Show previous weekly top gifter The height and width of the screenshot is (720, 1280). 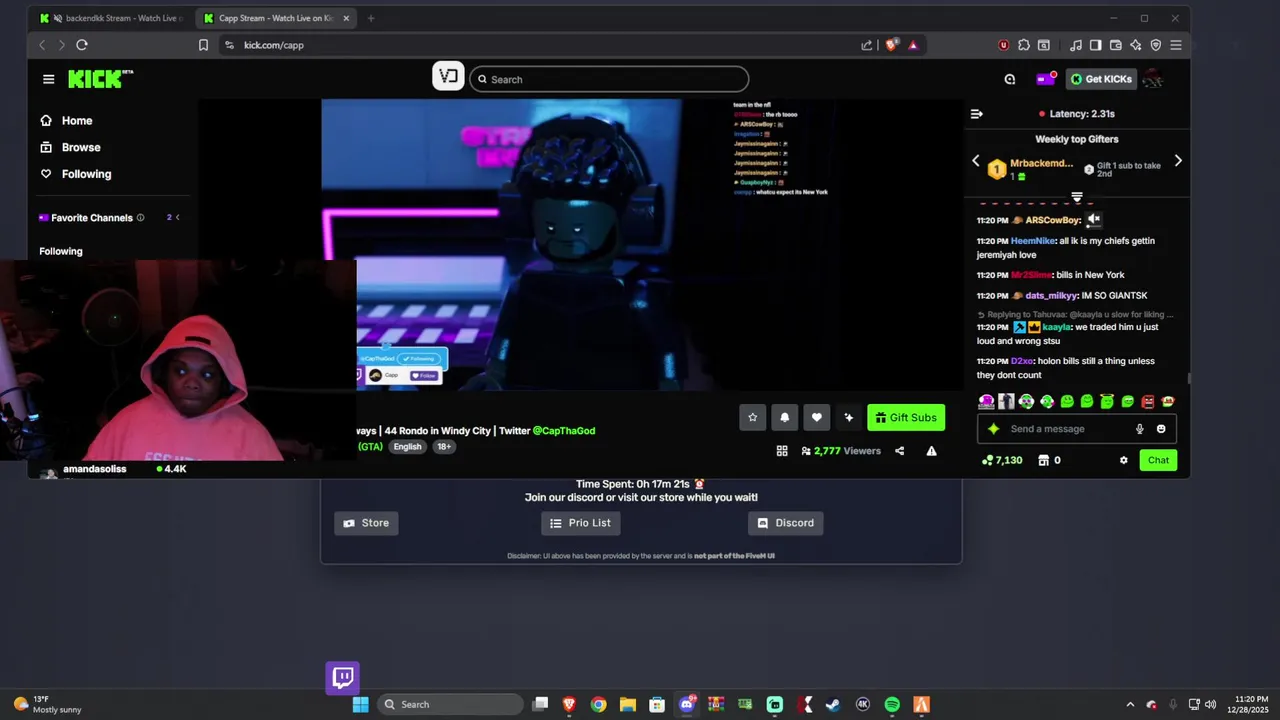pos(976,161)
